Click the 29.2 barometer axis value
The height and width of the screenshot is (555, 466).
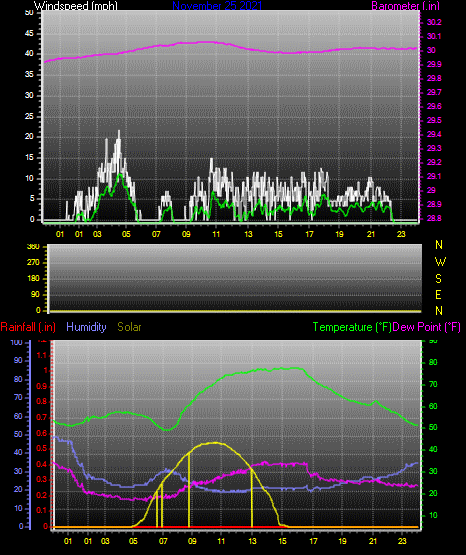434,162
